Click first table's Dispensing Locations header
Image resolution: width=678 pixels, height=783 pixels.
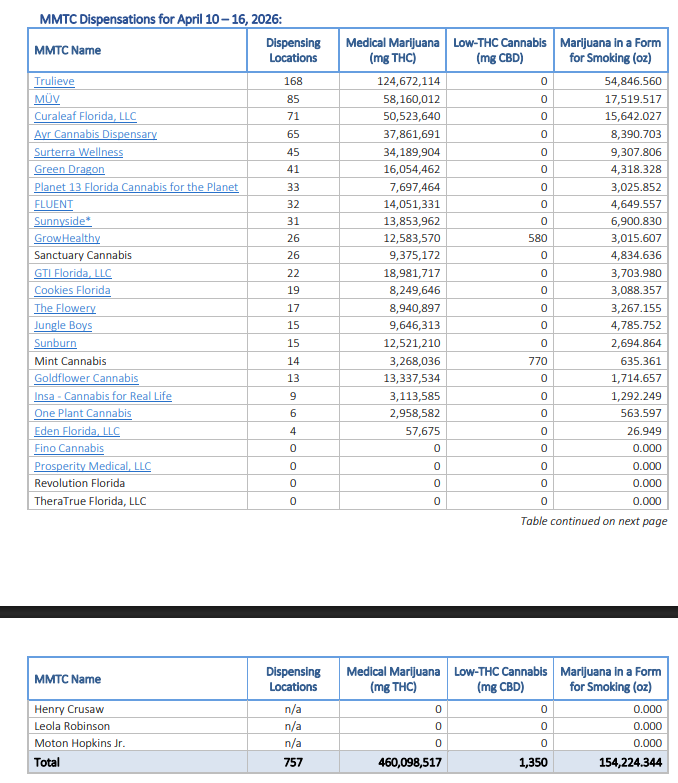pos(293,50)
